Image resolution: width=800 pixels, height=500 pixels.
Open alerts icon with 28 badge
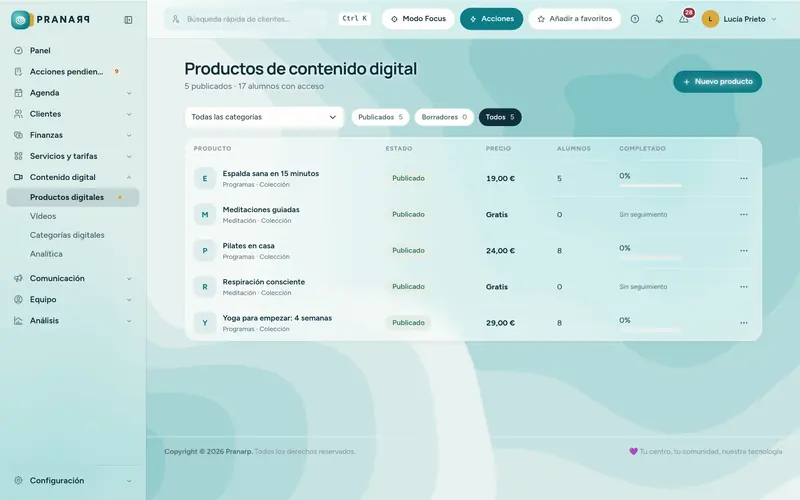pyautogui.click(x=684, y=19)
